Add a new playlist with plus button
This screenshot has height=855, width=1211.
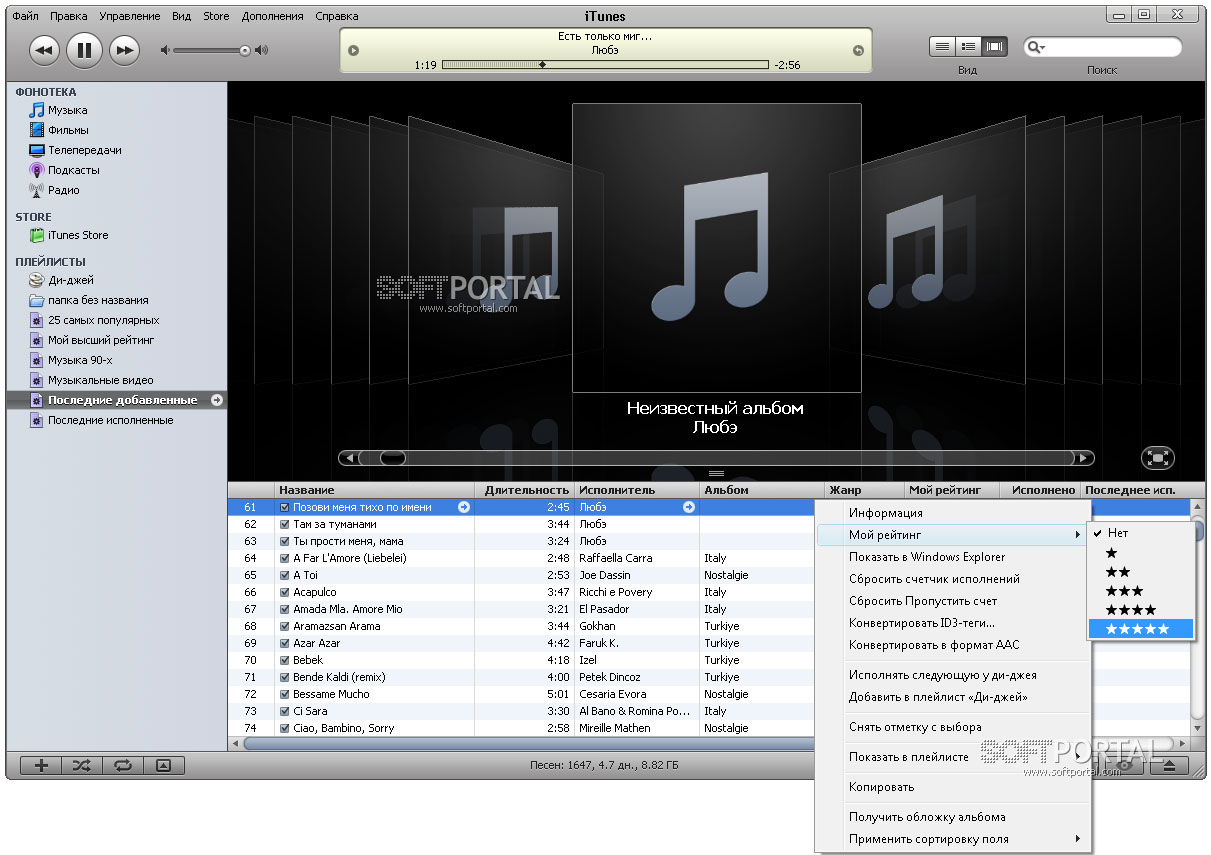click(41, 765)
